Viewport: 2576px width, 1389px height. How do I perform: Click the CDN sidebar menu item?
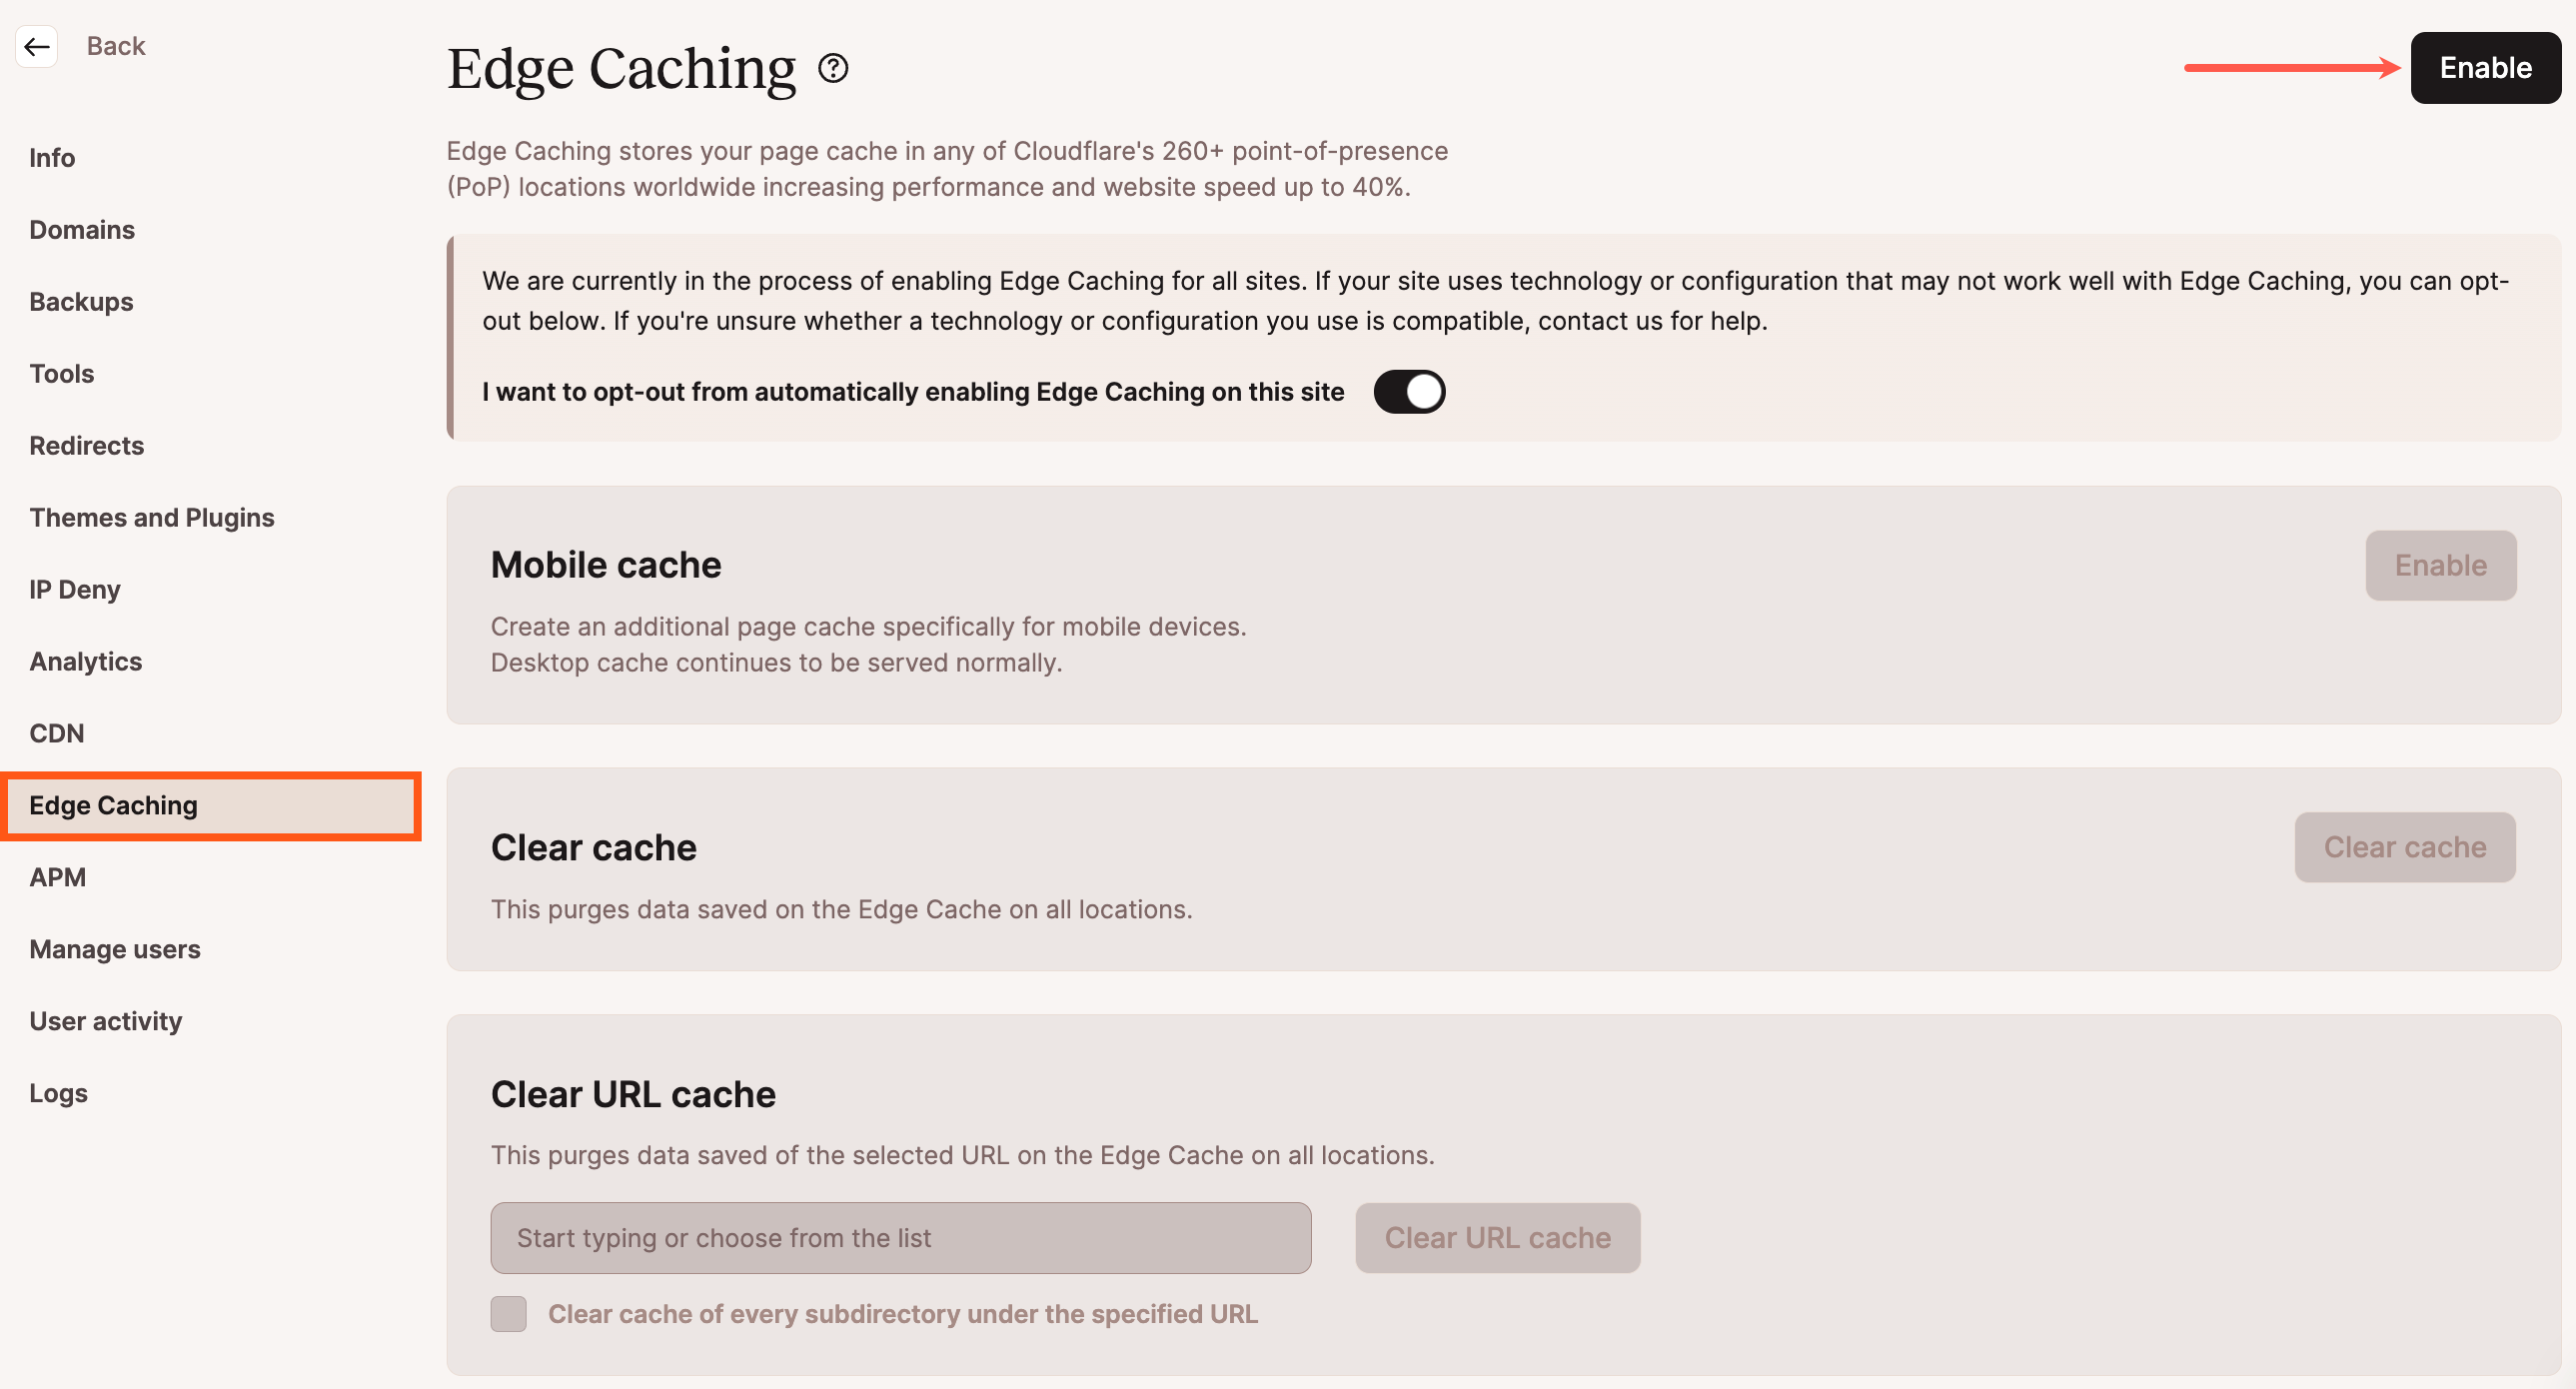58,732
